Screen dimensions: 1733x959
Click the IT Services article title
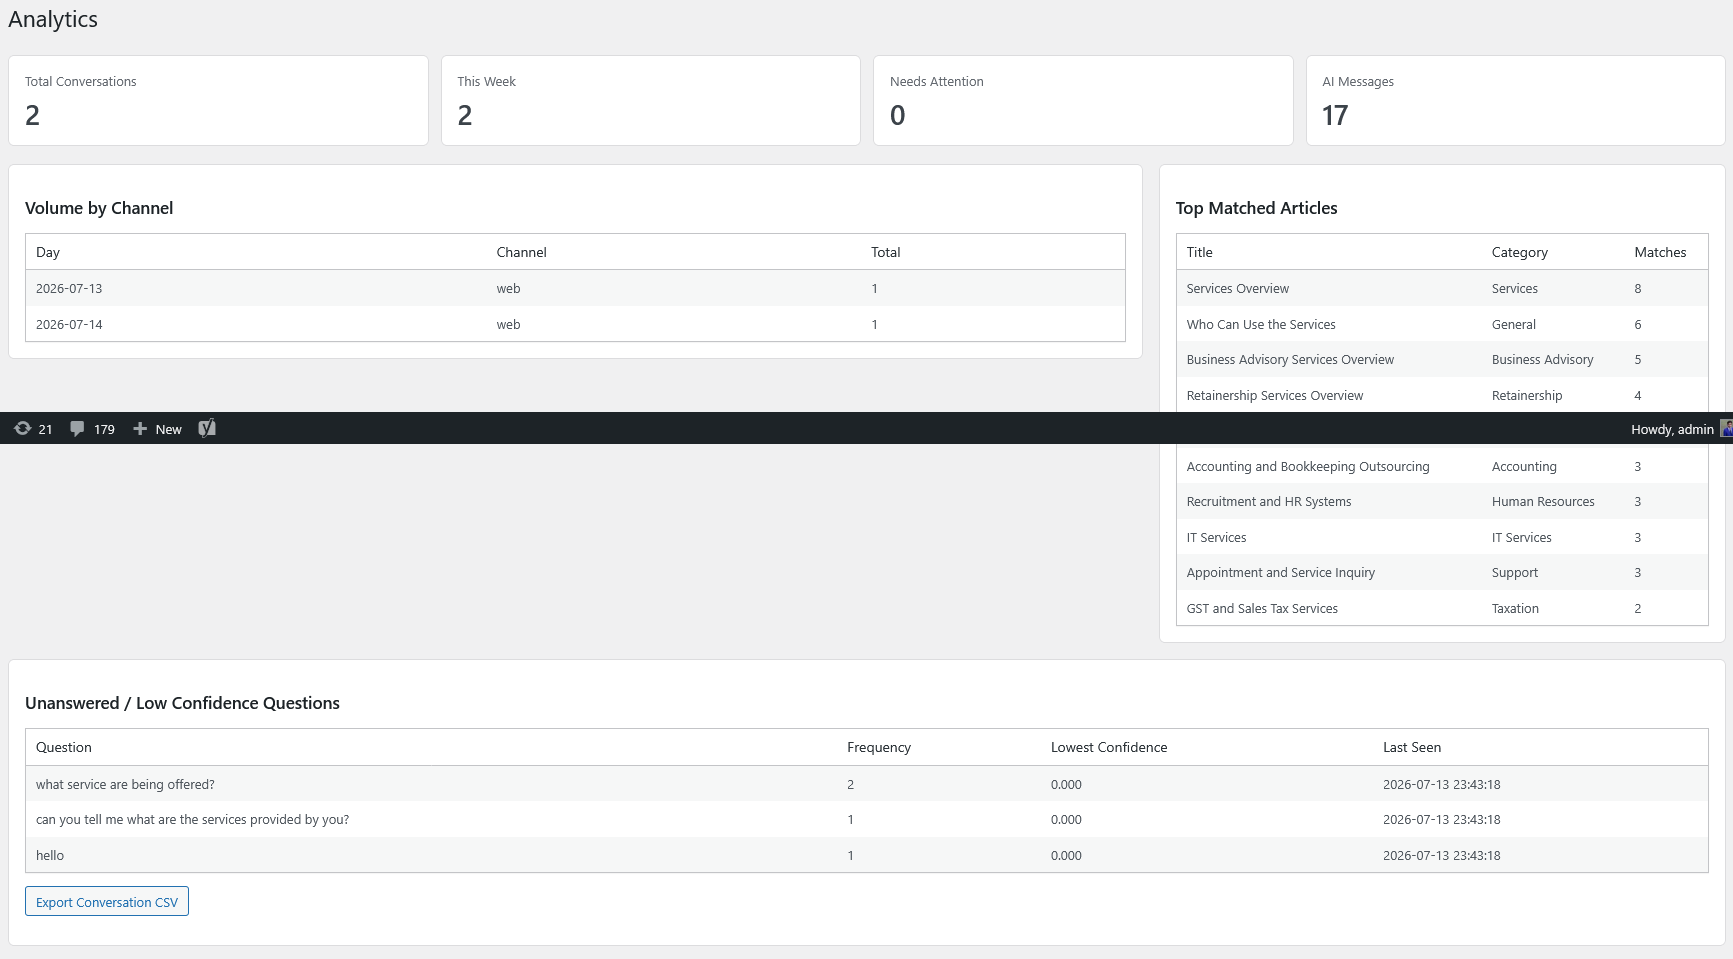[x=1216, y=537]
